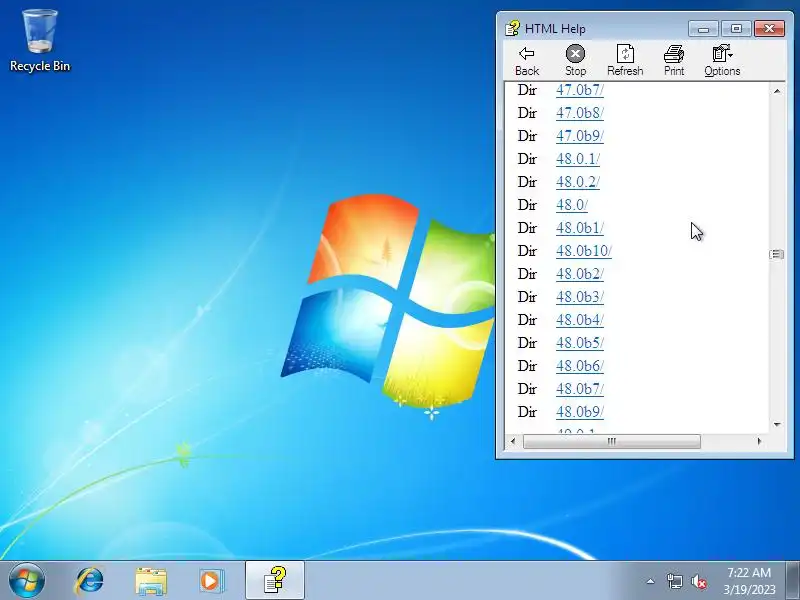Open the network status tray icon
The image size is (800, 600).
674,581
